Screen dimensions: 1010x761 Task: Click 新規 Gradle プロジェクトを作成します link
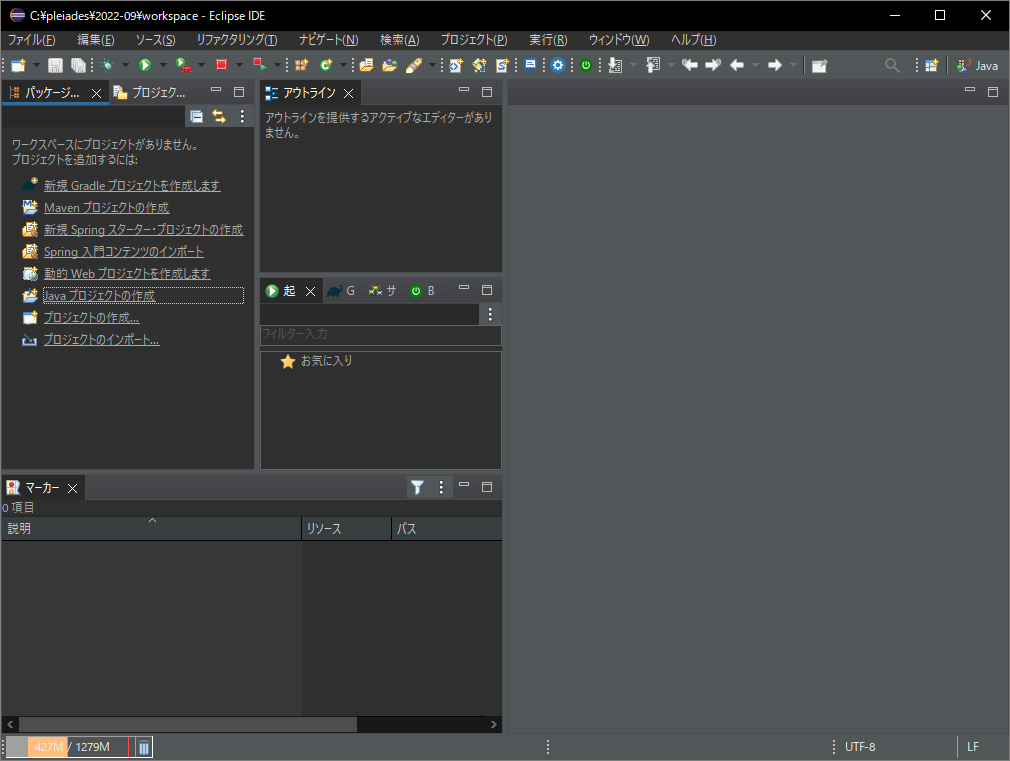132,186
